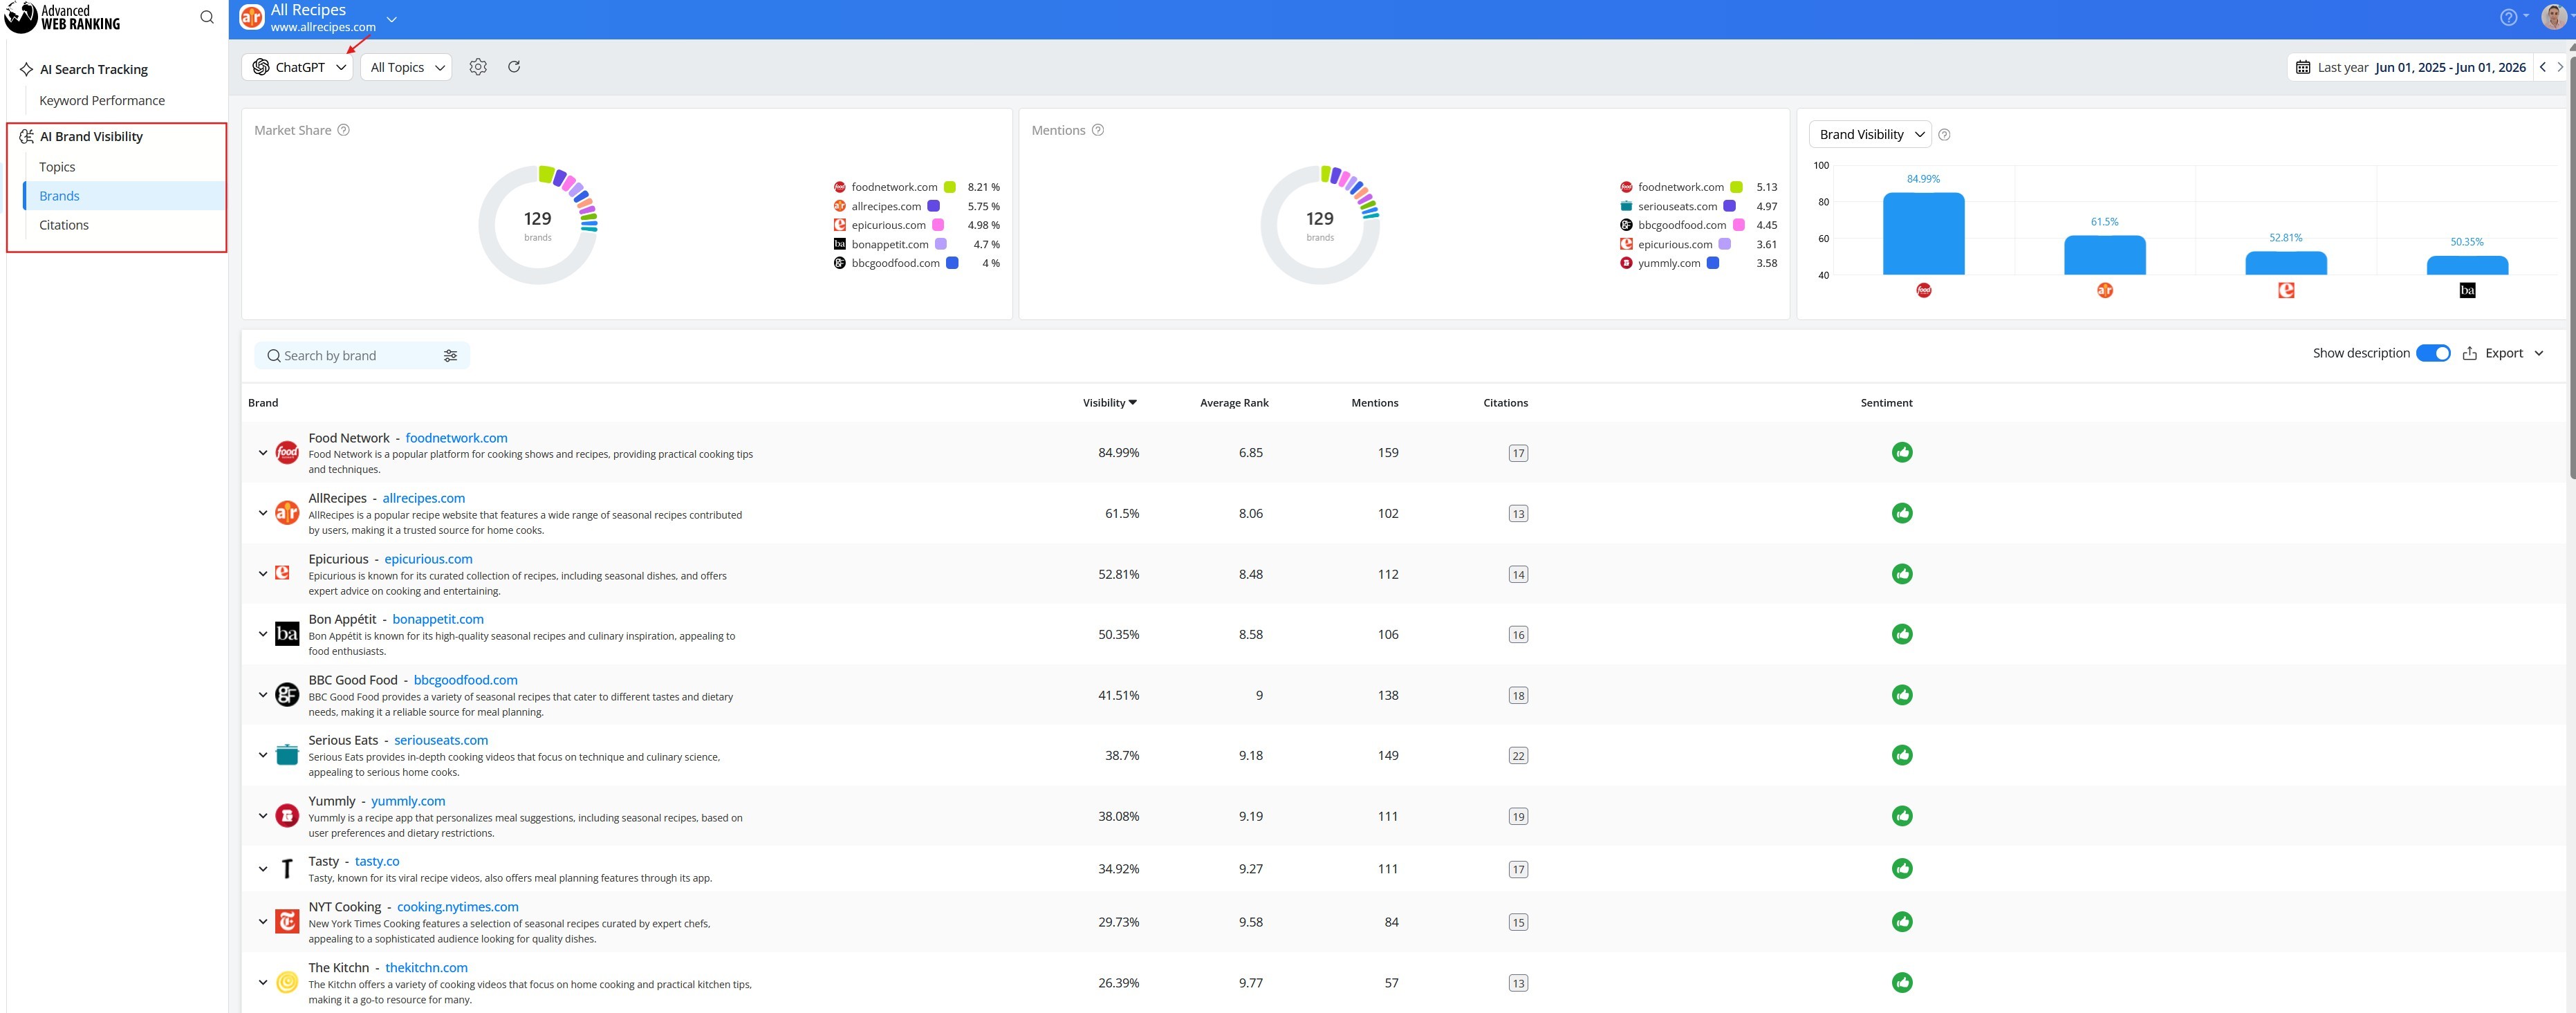
Task: Click the Export button
Action: (x=2494, y=353)
